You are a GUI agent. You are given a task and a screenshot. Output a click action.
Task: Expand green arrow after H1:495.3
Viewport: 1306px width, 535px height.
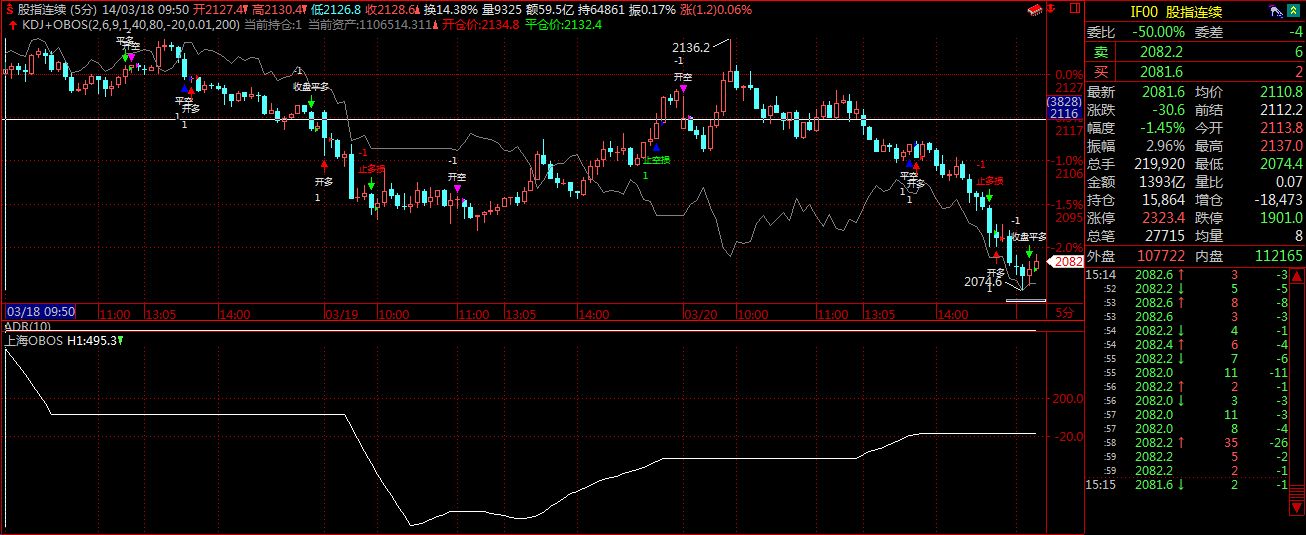click(120, 341)
